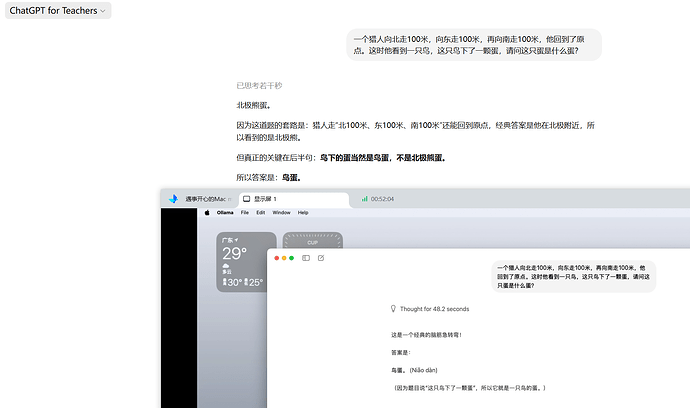Open the File menu in Ollama
690x408 pixels.
click(x=245, y=213)
